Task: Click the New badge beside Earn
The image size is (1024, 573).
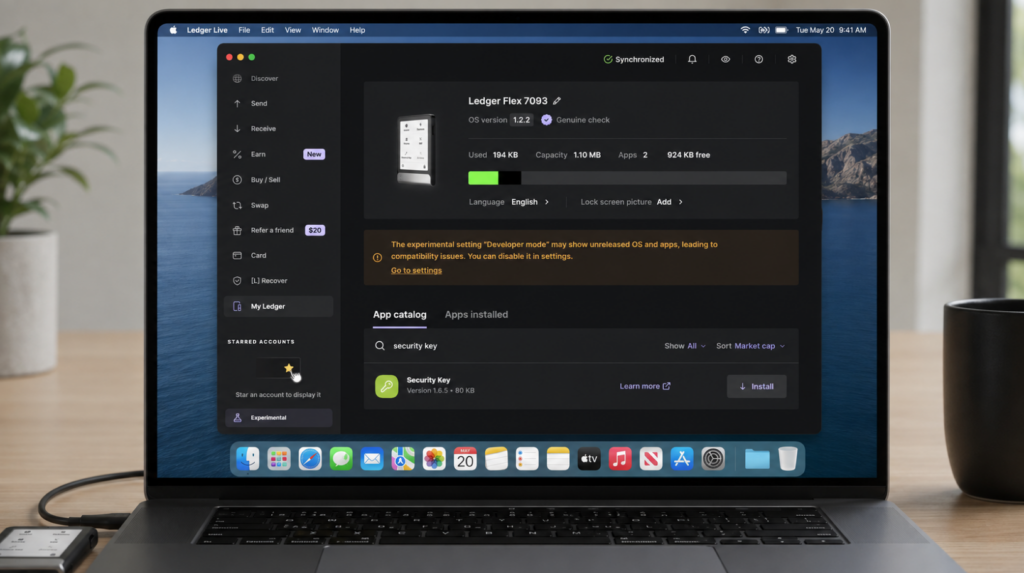Action: pyautogui.click(x=314, y=154)
